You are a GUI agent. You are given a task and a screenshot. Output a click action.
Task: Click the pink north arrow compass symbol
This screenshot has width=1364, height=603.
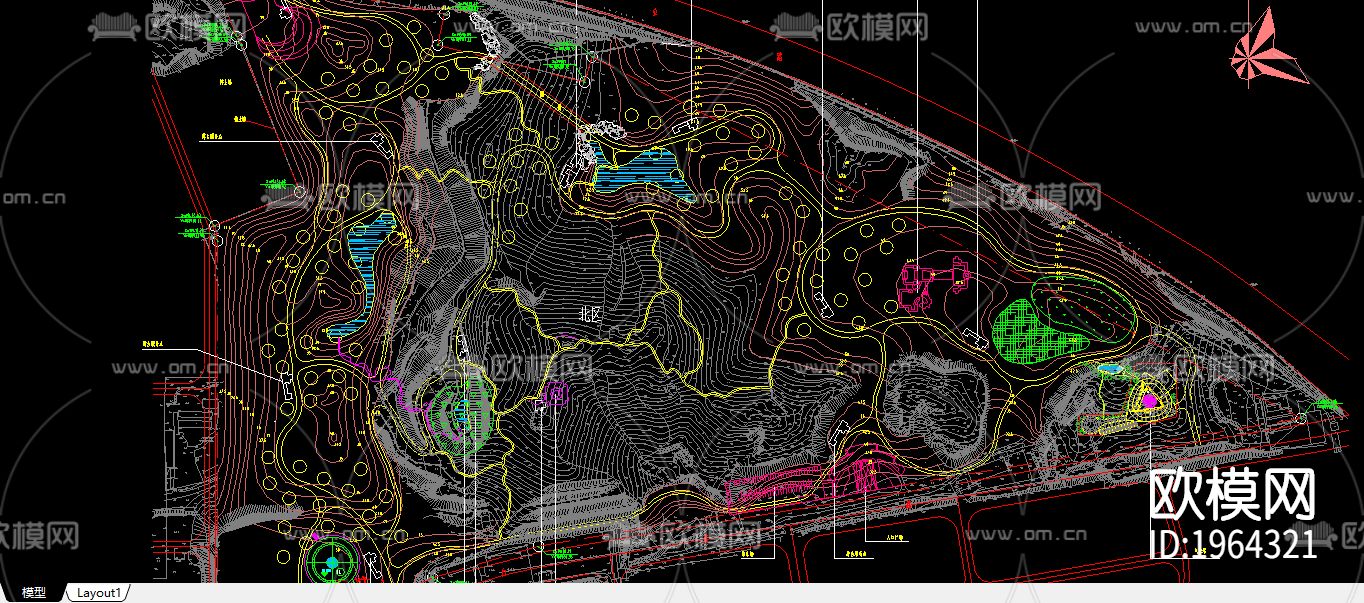[1269, 47]
